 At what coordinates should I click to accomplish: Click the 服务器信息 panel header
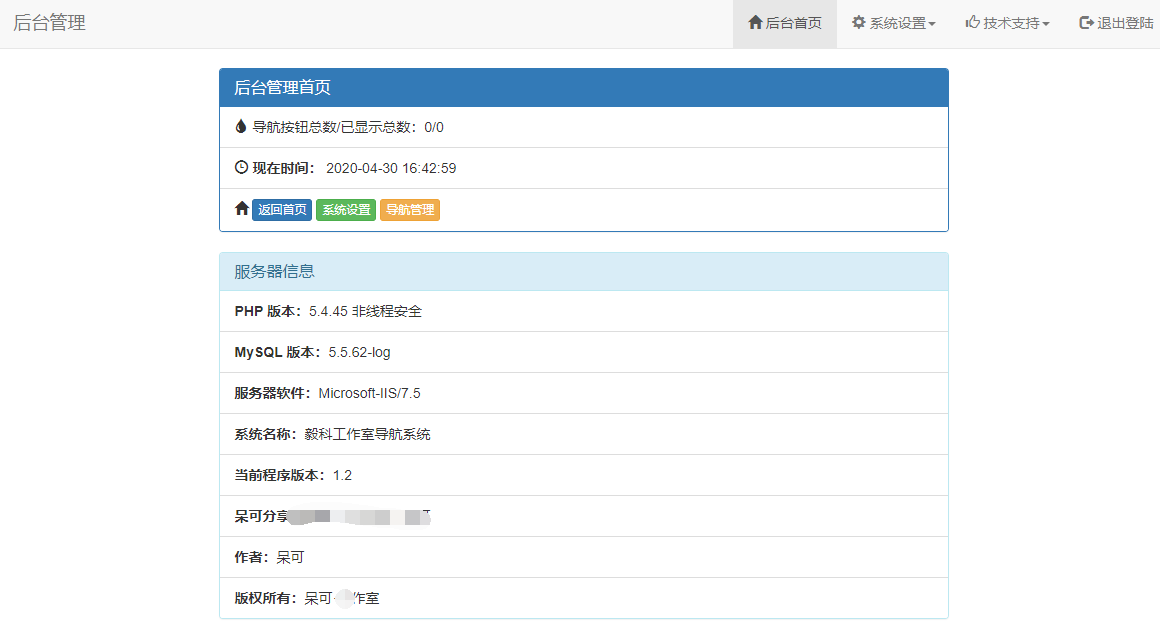click(584, 272)
